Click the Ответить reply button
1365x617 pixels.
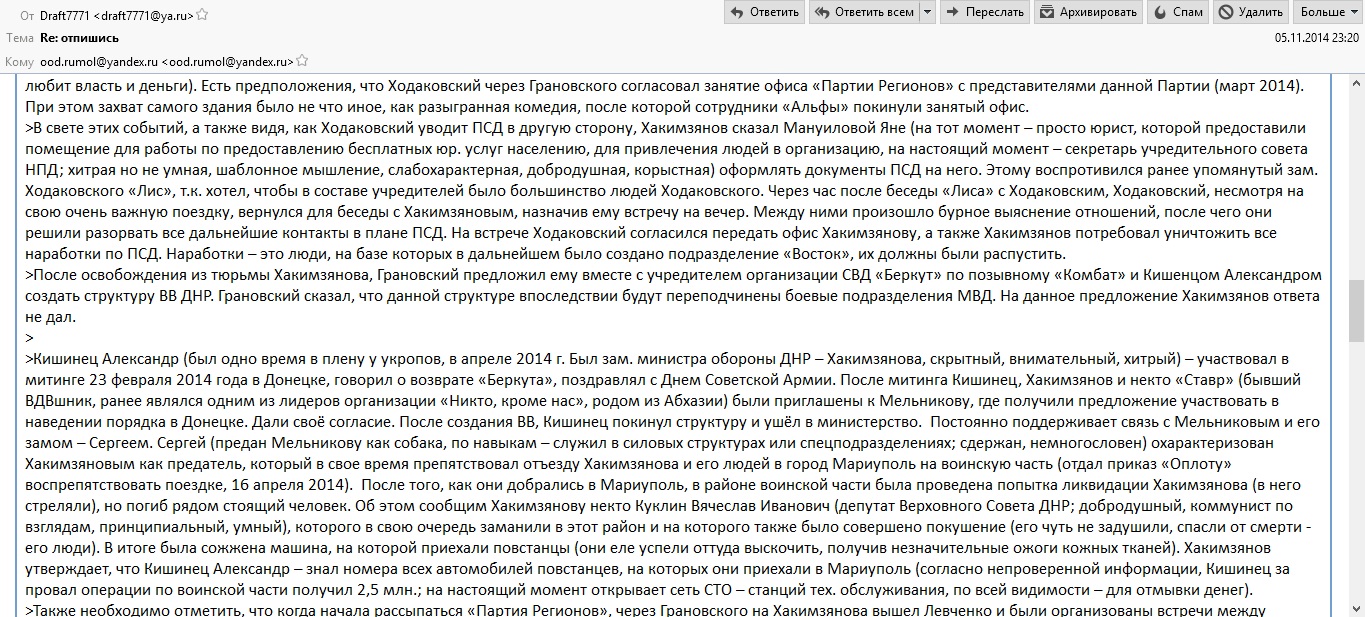(764, 12)
